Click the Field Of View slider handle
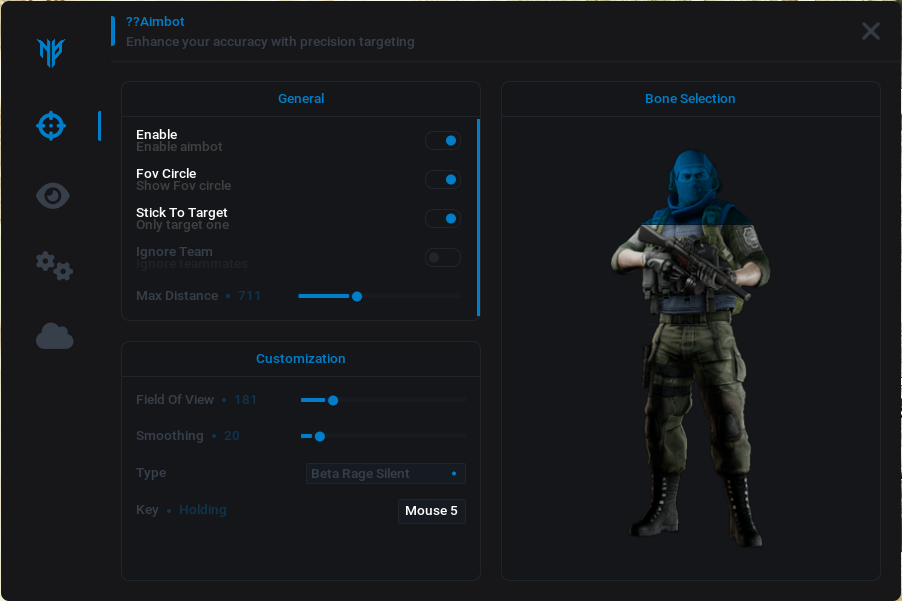This screenshot has width=902, height=601. 333,400
